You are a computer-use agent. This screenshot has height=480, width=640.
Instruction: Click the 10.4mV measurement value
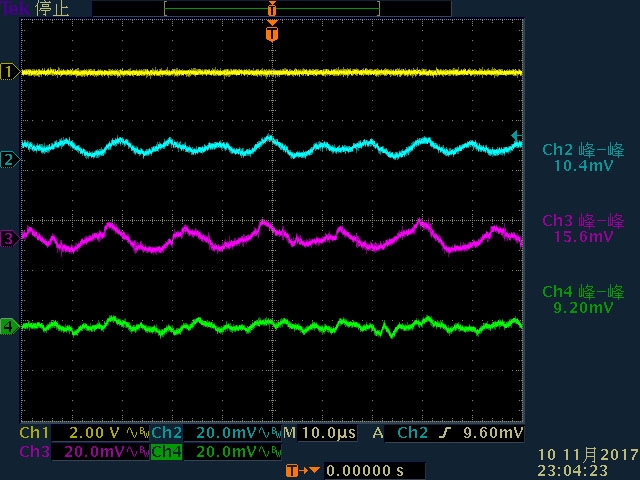[583, 166]
